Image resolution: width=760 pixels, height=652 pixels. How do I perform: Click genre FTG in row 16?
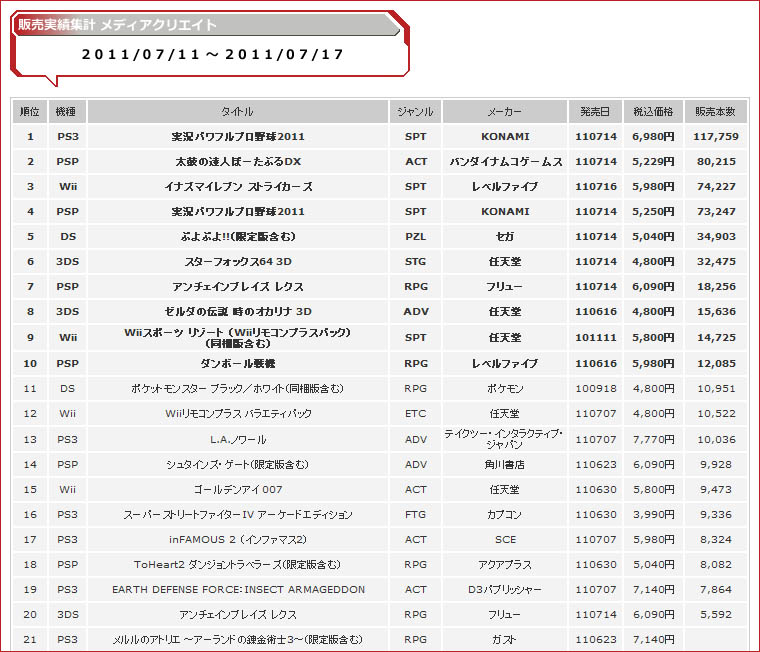(415, 515)
